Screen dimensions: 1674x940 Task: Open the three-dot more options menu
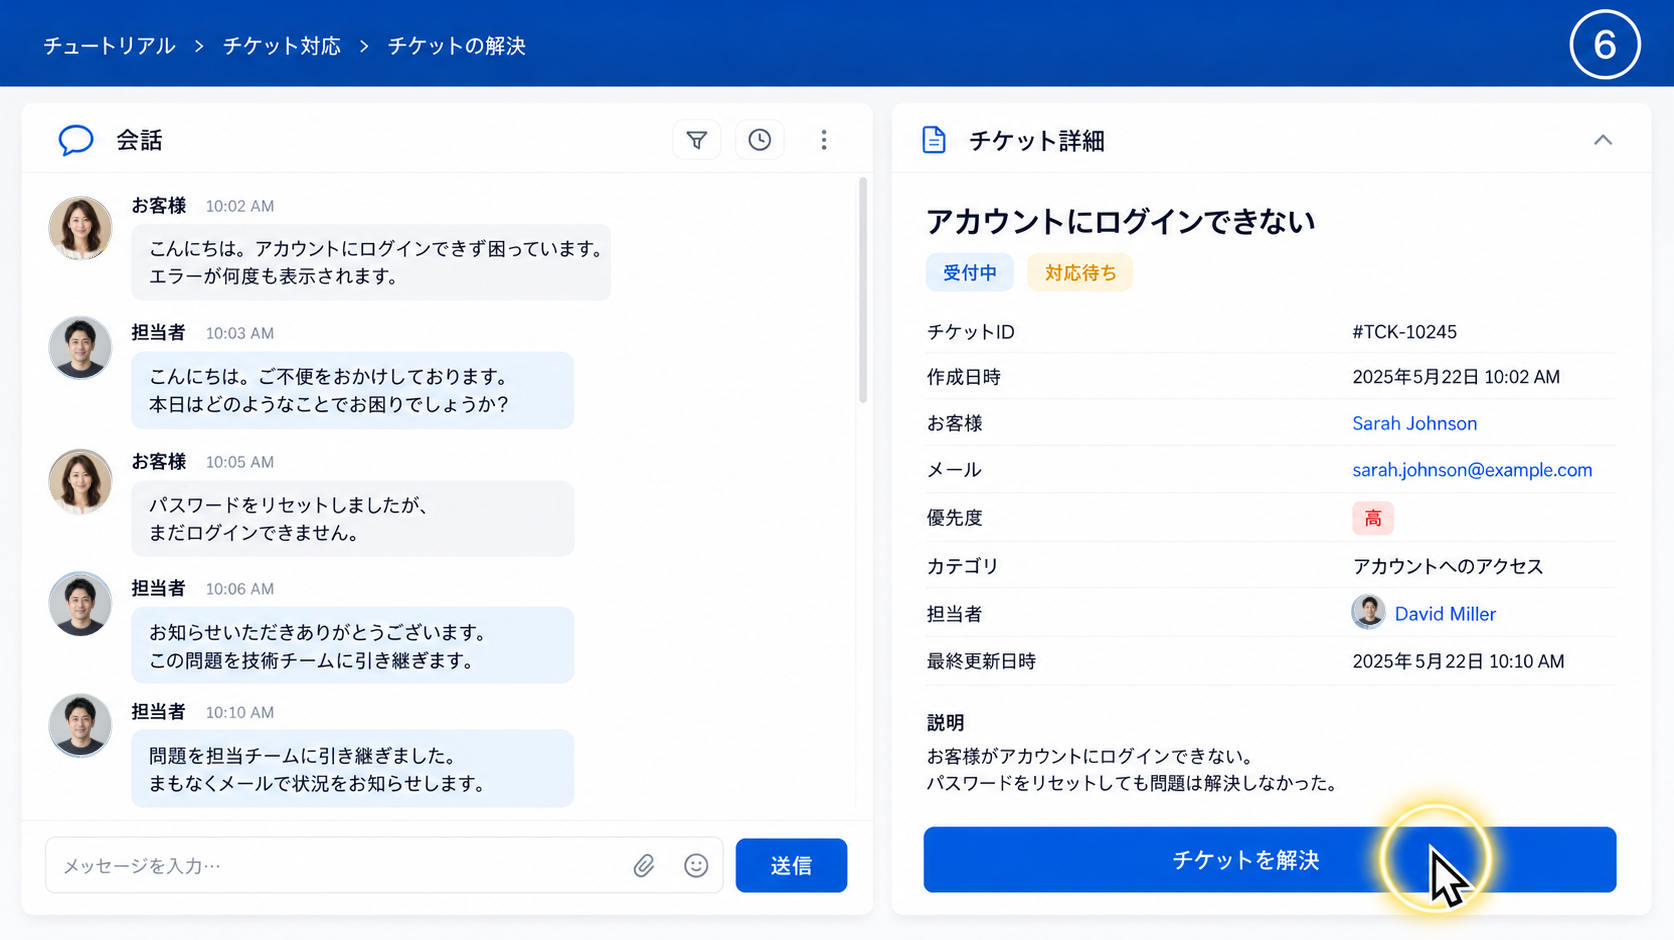tap(824, 140)
